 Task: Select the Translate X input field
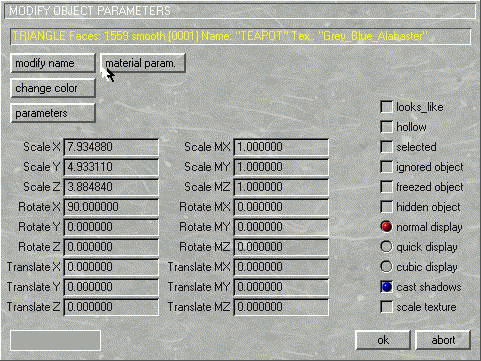click(x=111, y=267)
